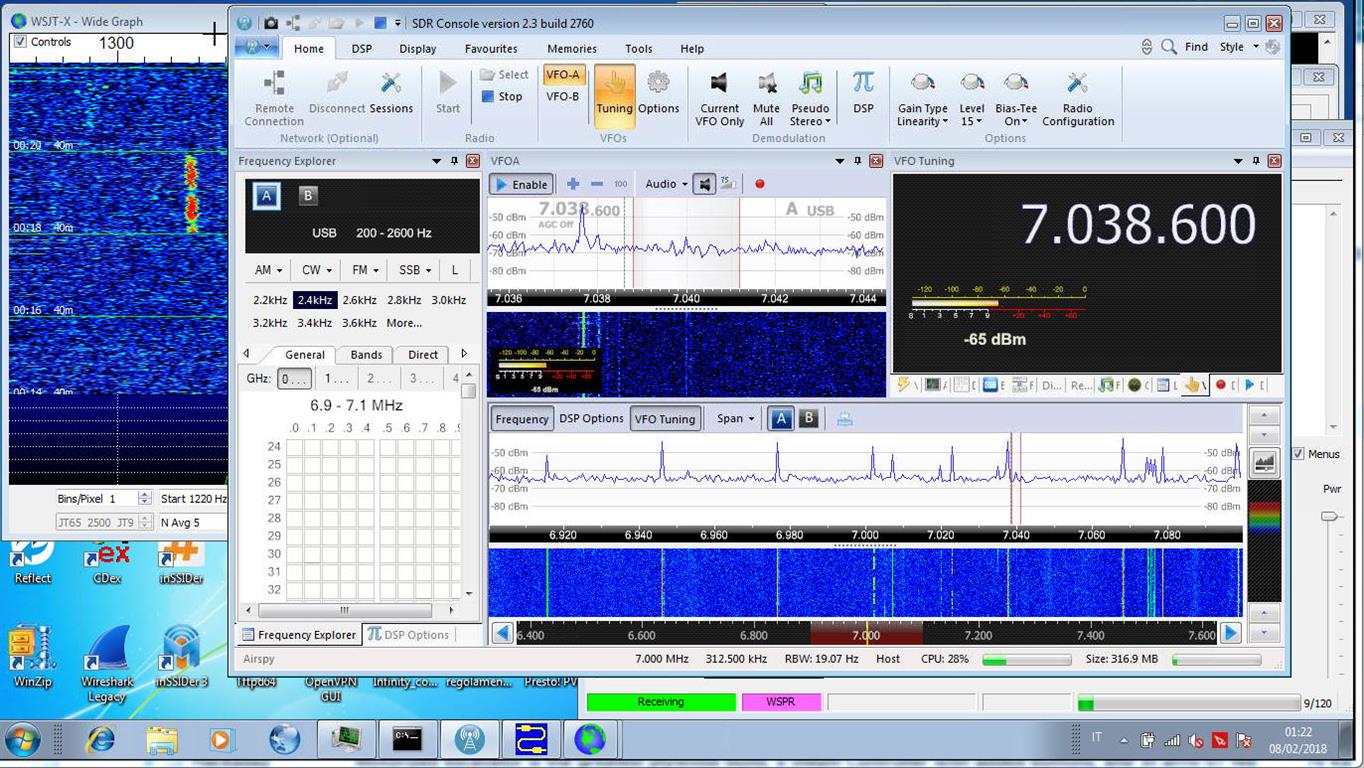Open Radio Configuration
This screenshot has width=1364, height=768.
click(1078, 98)
